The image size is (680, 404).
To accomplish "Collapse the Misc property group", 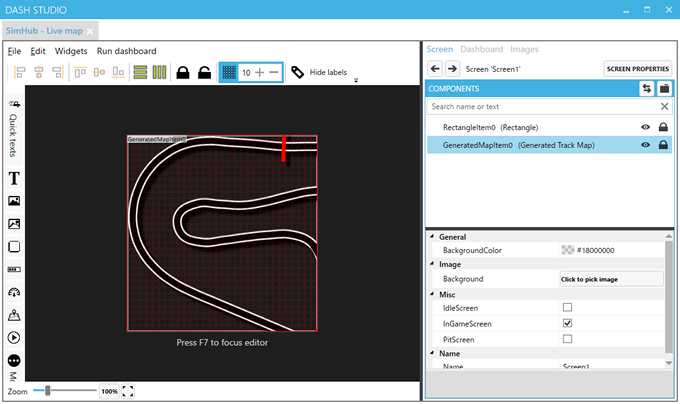I will point(432,294).
